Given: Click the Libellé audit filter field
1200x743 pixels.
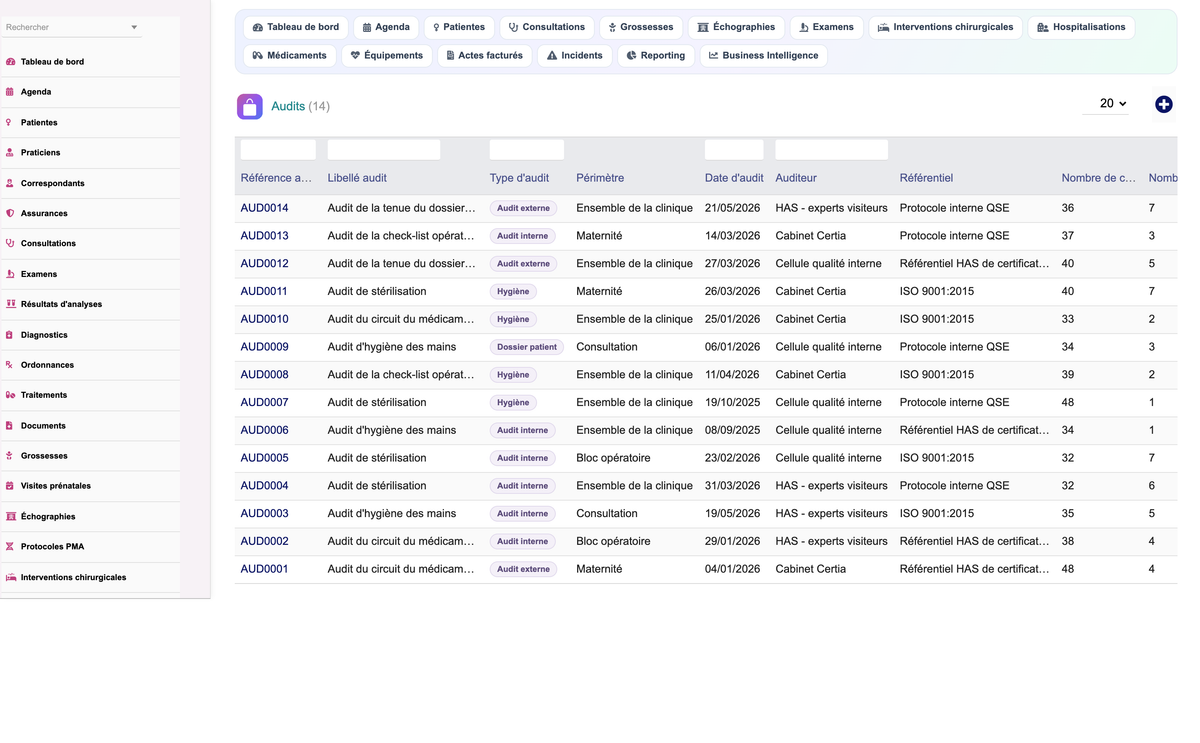Looking at the screenshot, I should [384, 150].
